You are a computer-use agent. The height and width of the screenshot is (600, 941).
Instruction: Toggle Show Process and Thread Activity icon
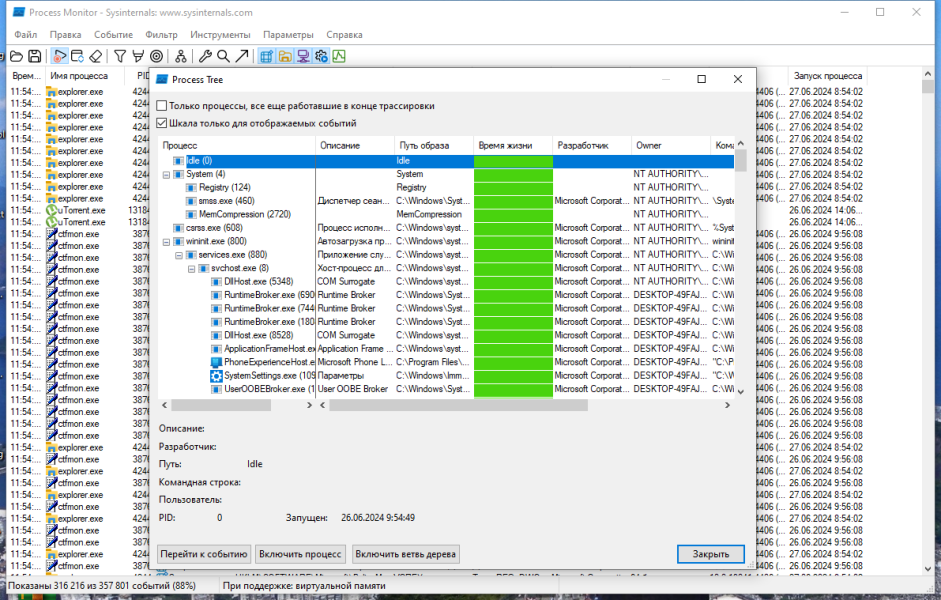pyautogui.click(x=321, y=56)
